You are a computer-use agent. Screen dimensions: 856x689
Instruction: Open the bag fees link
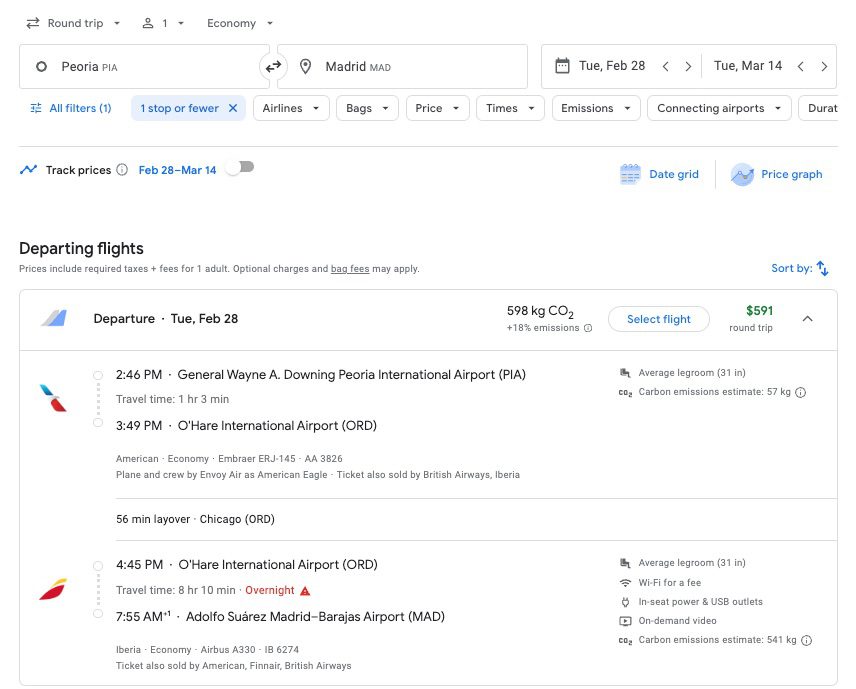click(x=350, y=269)
